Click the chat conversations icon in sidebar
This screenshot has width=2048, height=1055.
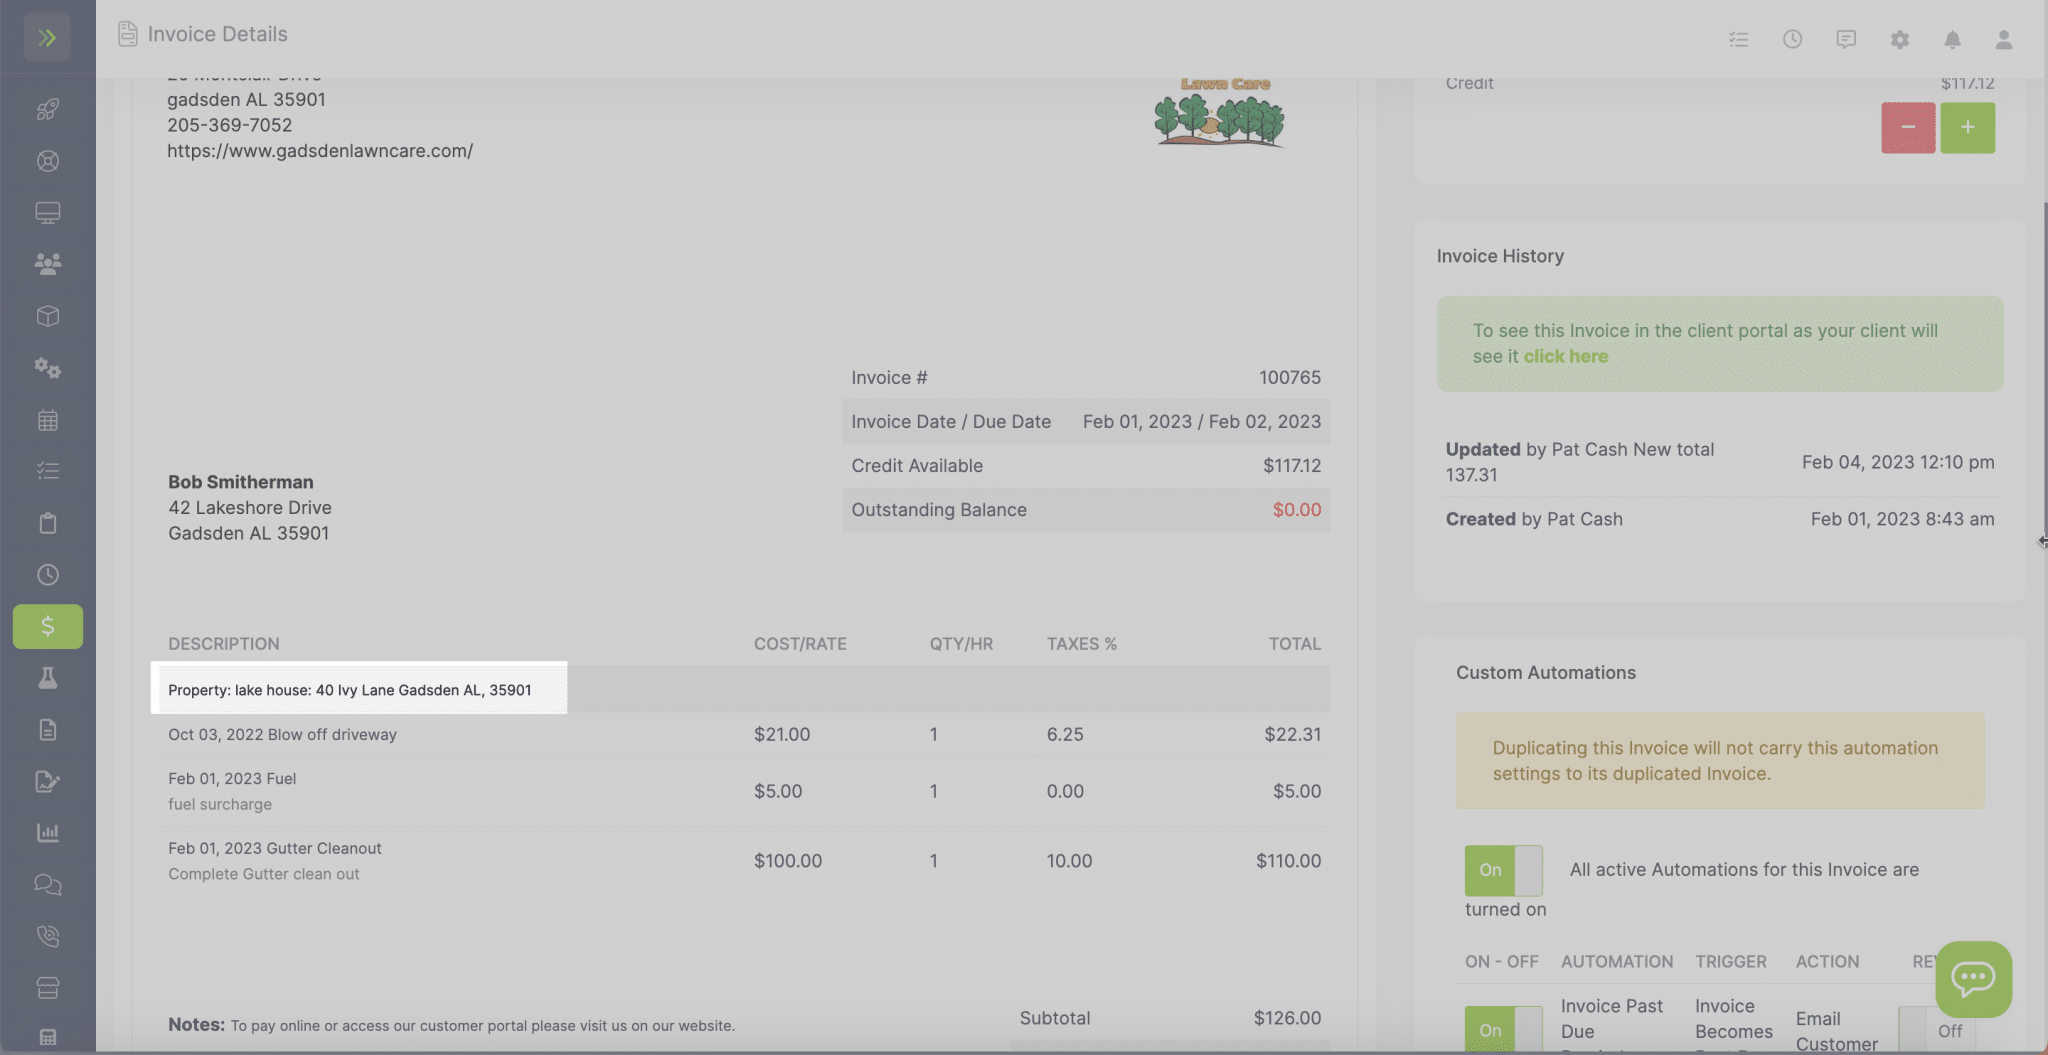click(47, 884)
